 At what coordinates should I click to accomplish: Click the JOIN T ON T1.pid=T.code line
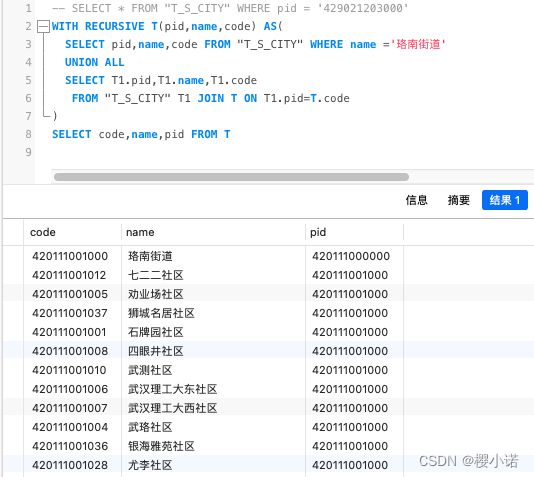(210, 98)
